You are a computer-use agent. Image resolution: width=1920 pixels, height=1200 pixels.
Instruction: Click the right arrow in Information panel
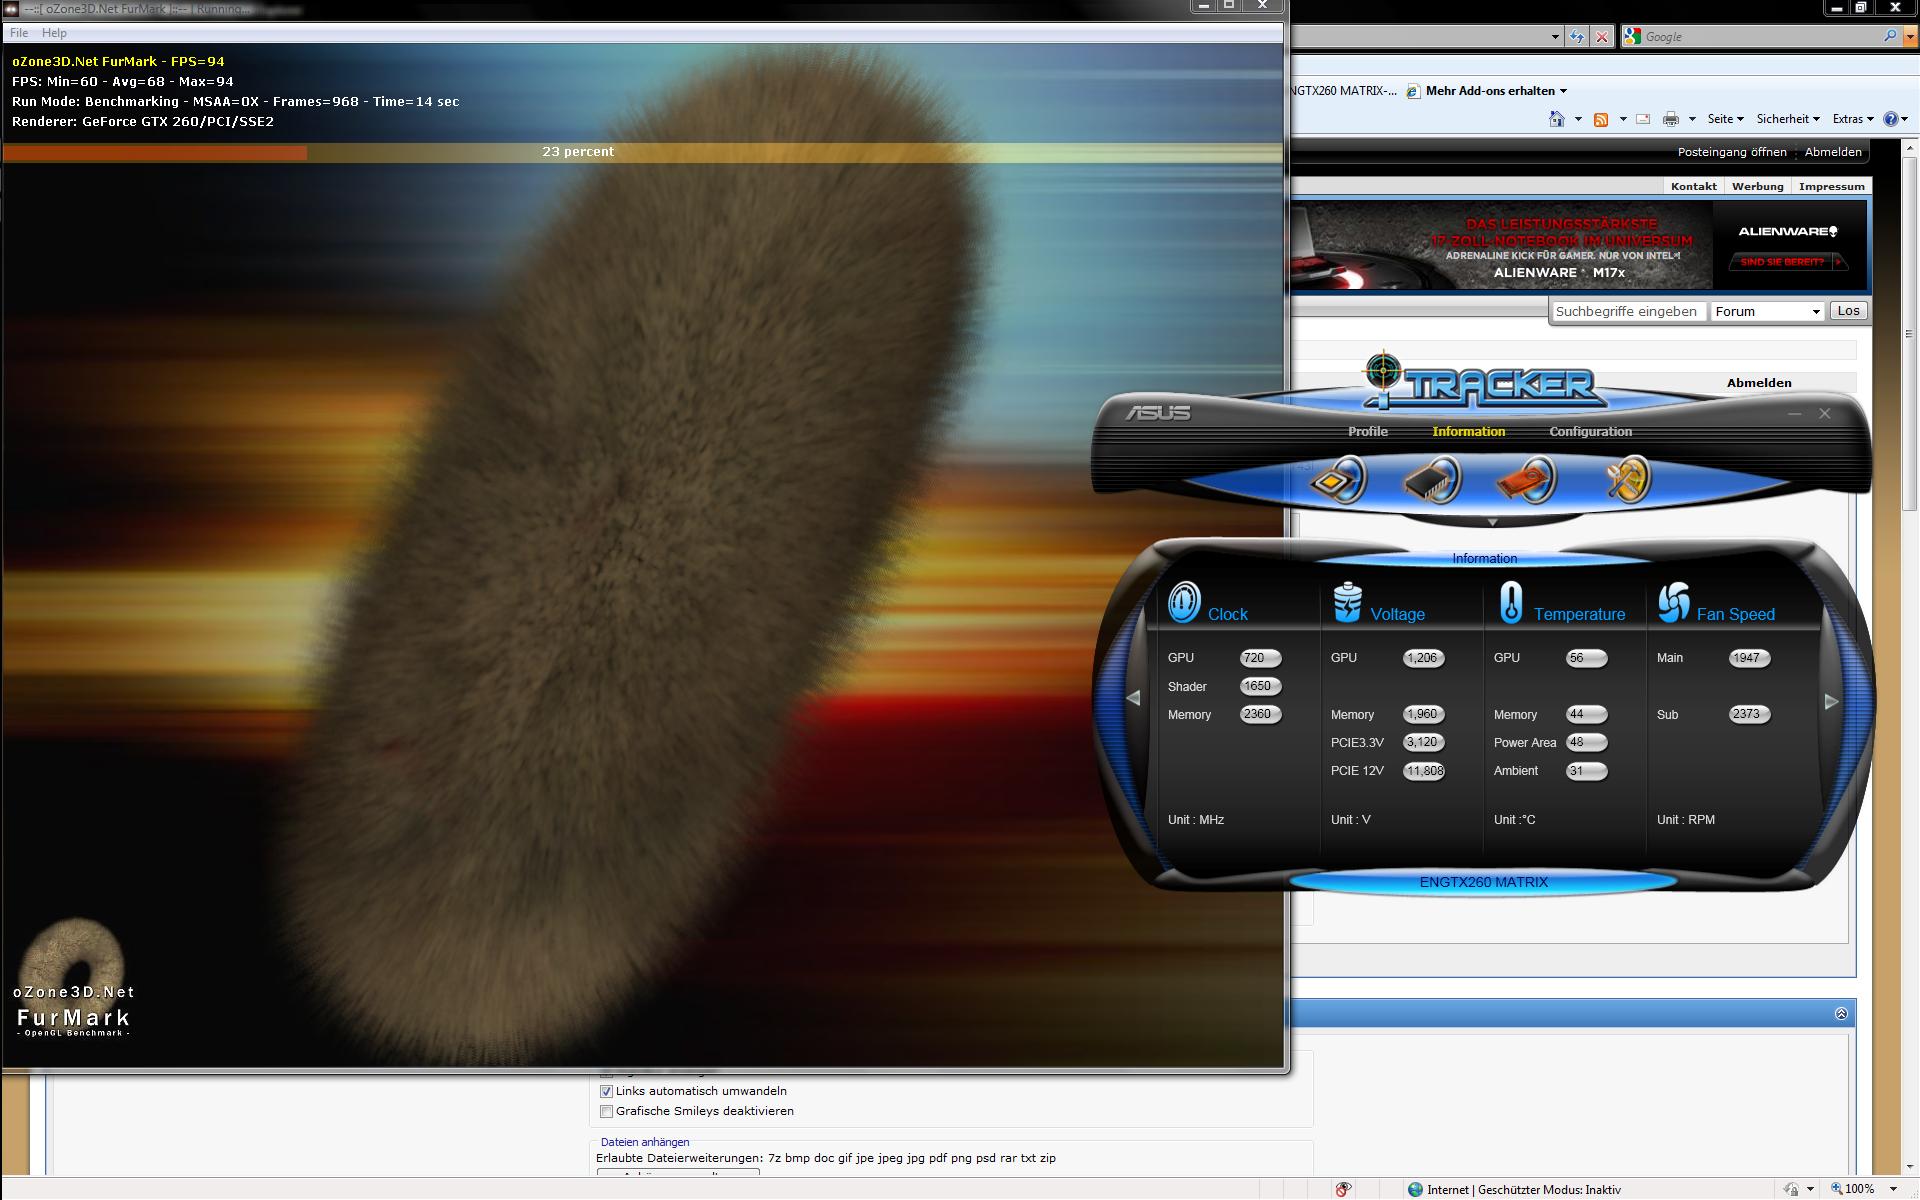pos(1831,701)
